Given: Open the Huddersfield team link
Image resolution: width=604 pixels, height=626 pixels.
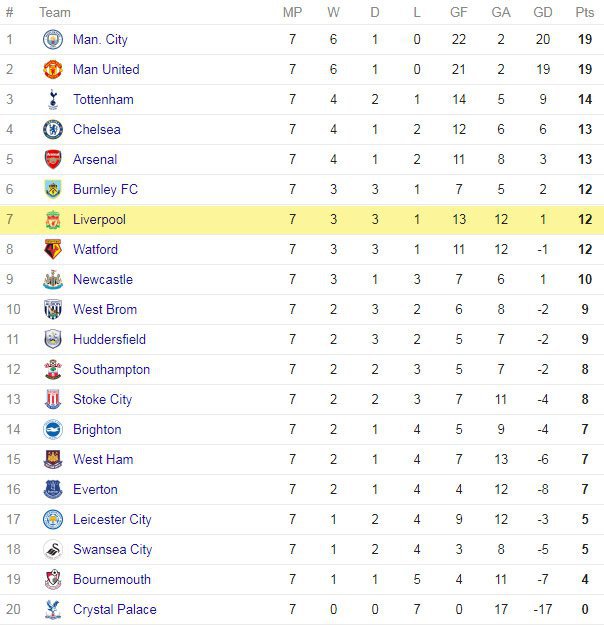Looking at the screenshot, I should [x=109, y=340].
